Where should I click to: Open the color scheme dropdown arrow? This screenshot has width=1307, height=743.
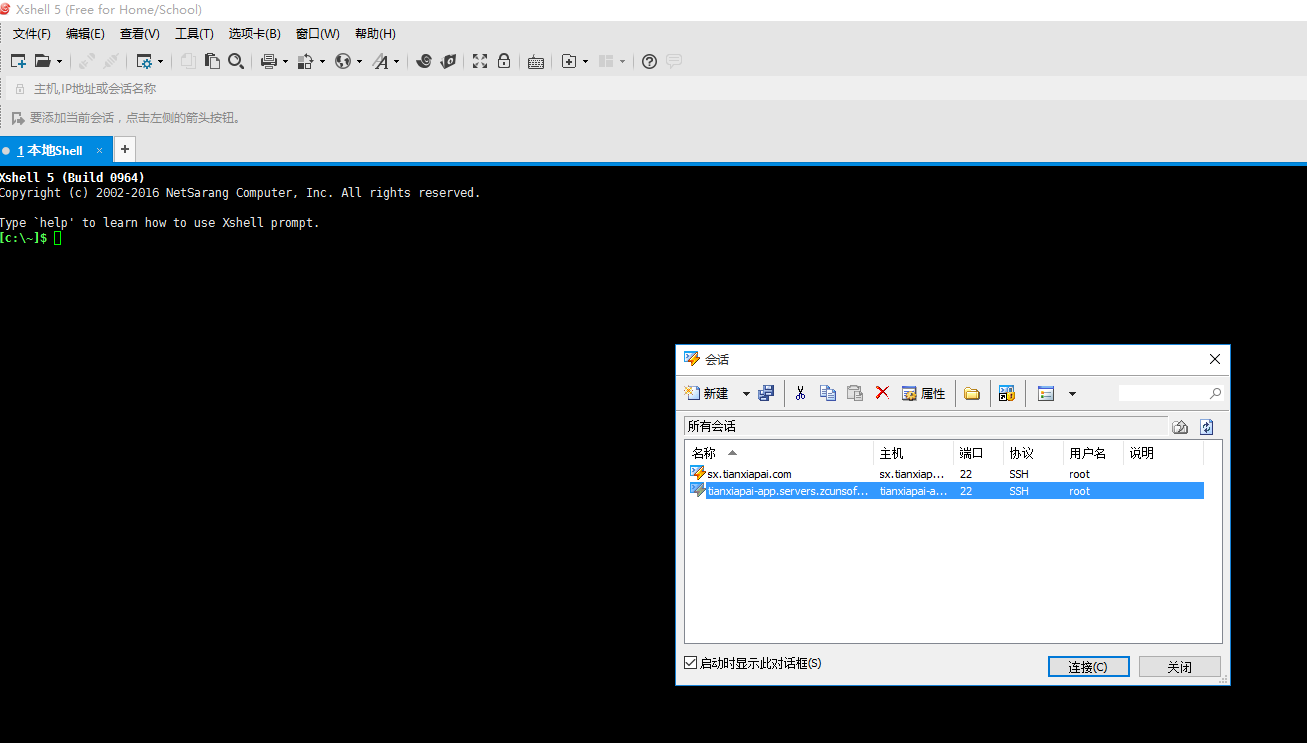click(322, 62)
